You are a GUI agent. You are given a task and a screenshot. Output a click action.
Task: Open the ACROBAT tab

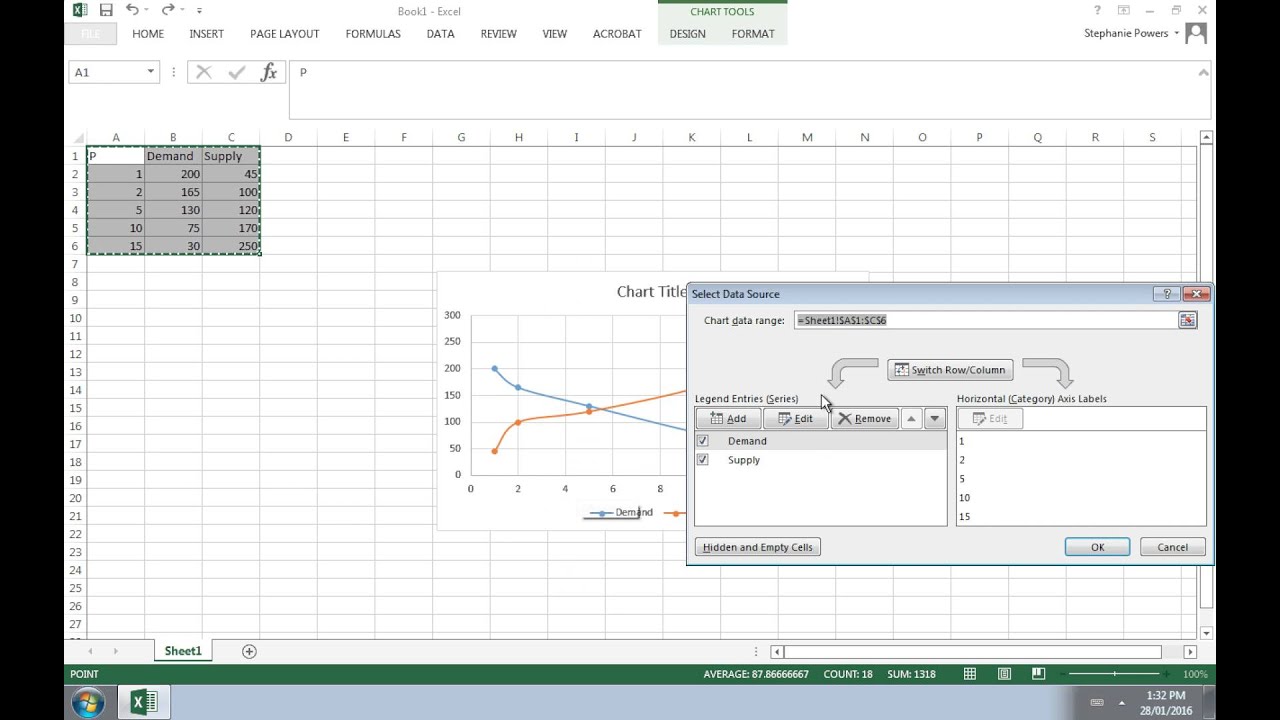click(x=617, y=34)
